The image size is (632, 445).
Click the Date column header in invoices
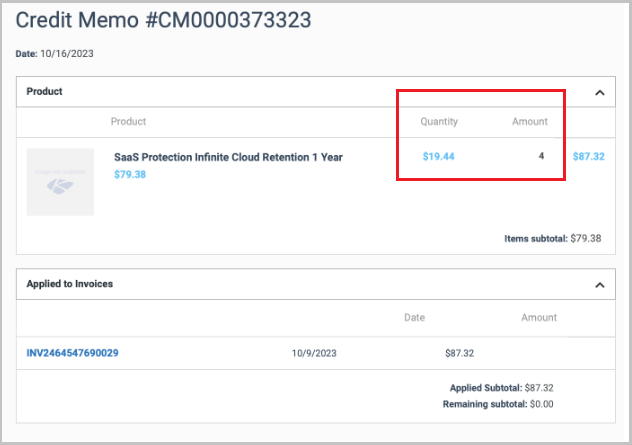[x=414, y=318]
